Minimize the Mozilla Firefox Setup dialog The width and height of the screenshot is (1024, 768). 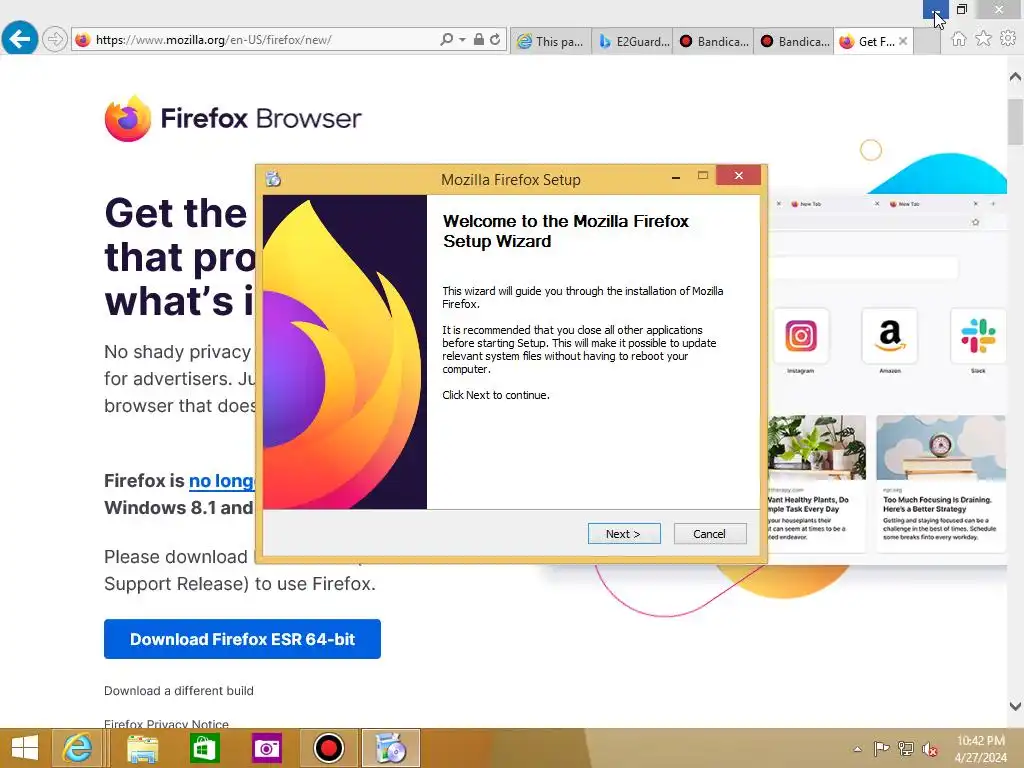tap(676, 176)
